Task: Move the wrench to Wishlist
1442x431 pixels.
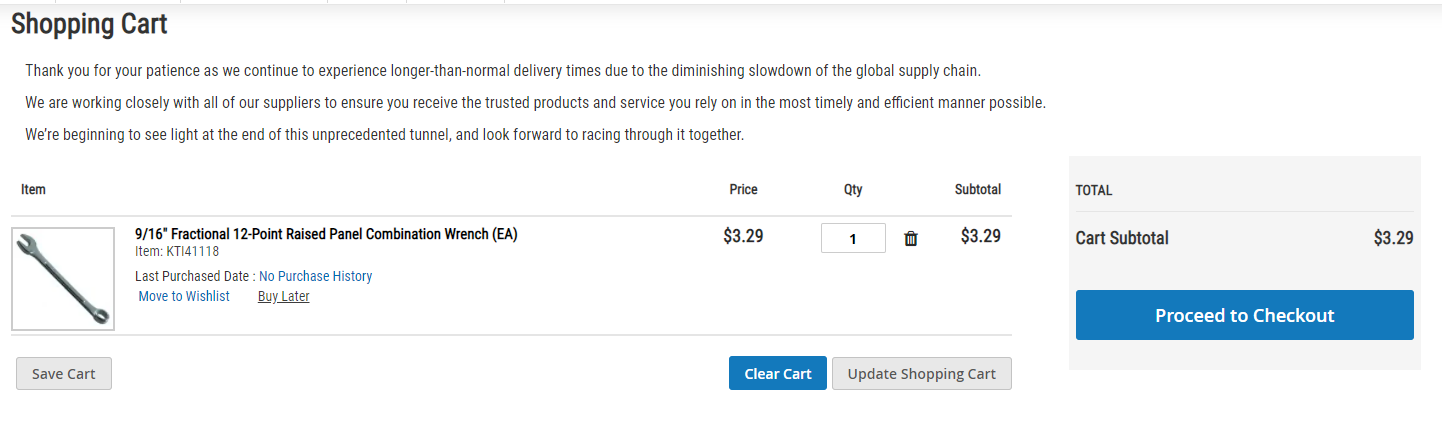Action: [184, 296]
